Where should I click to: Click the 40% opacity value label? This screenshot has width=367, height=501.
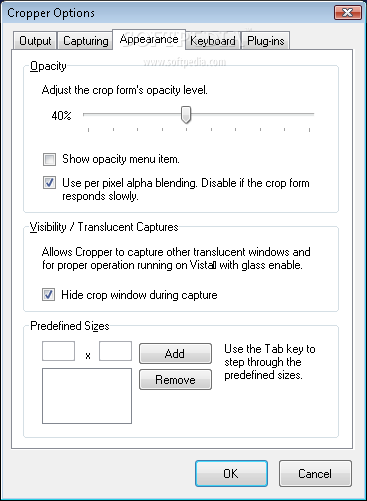point(61,116)
